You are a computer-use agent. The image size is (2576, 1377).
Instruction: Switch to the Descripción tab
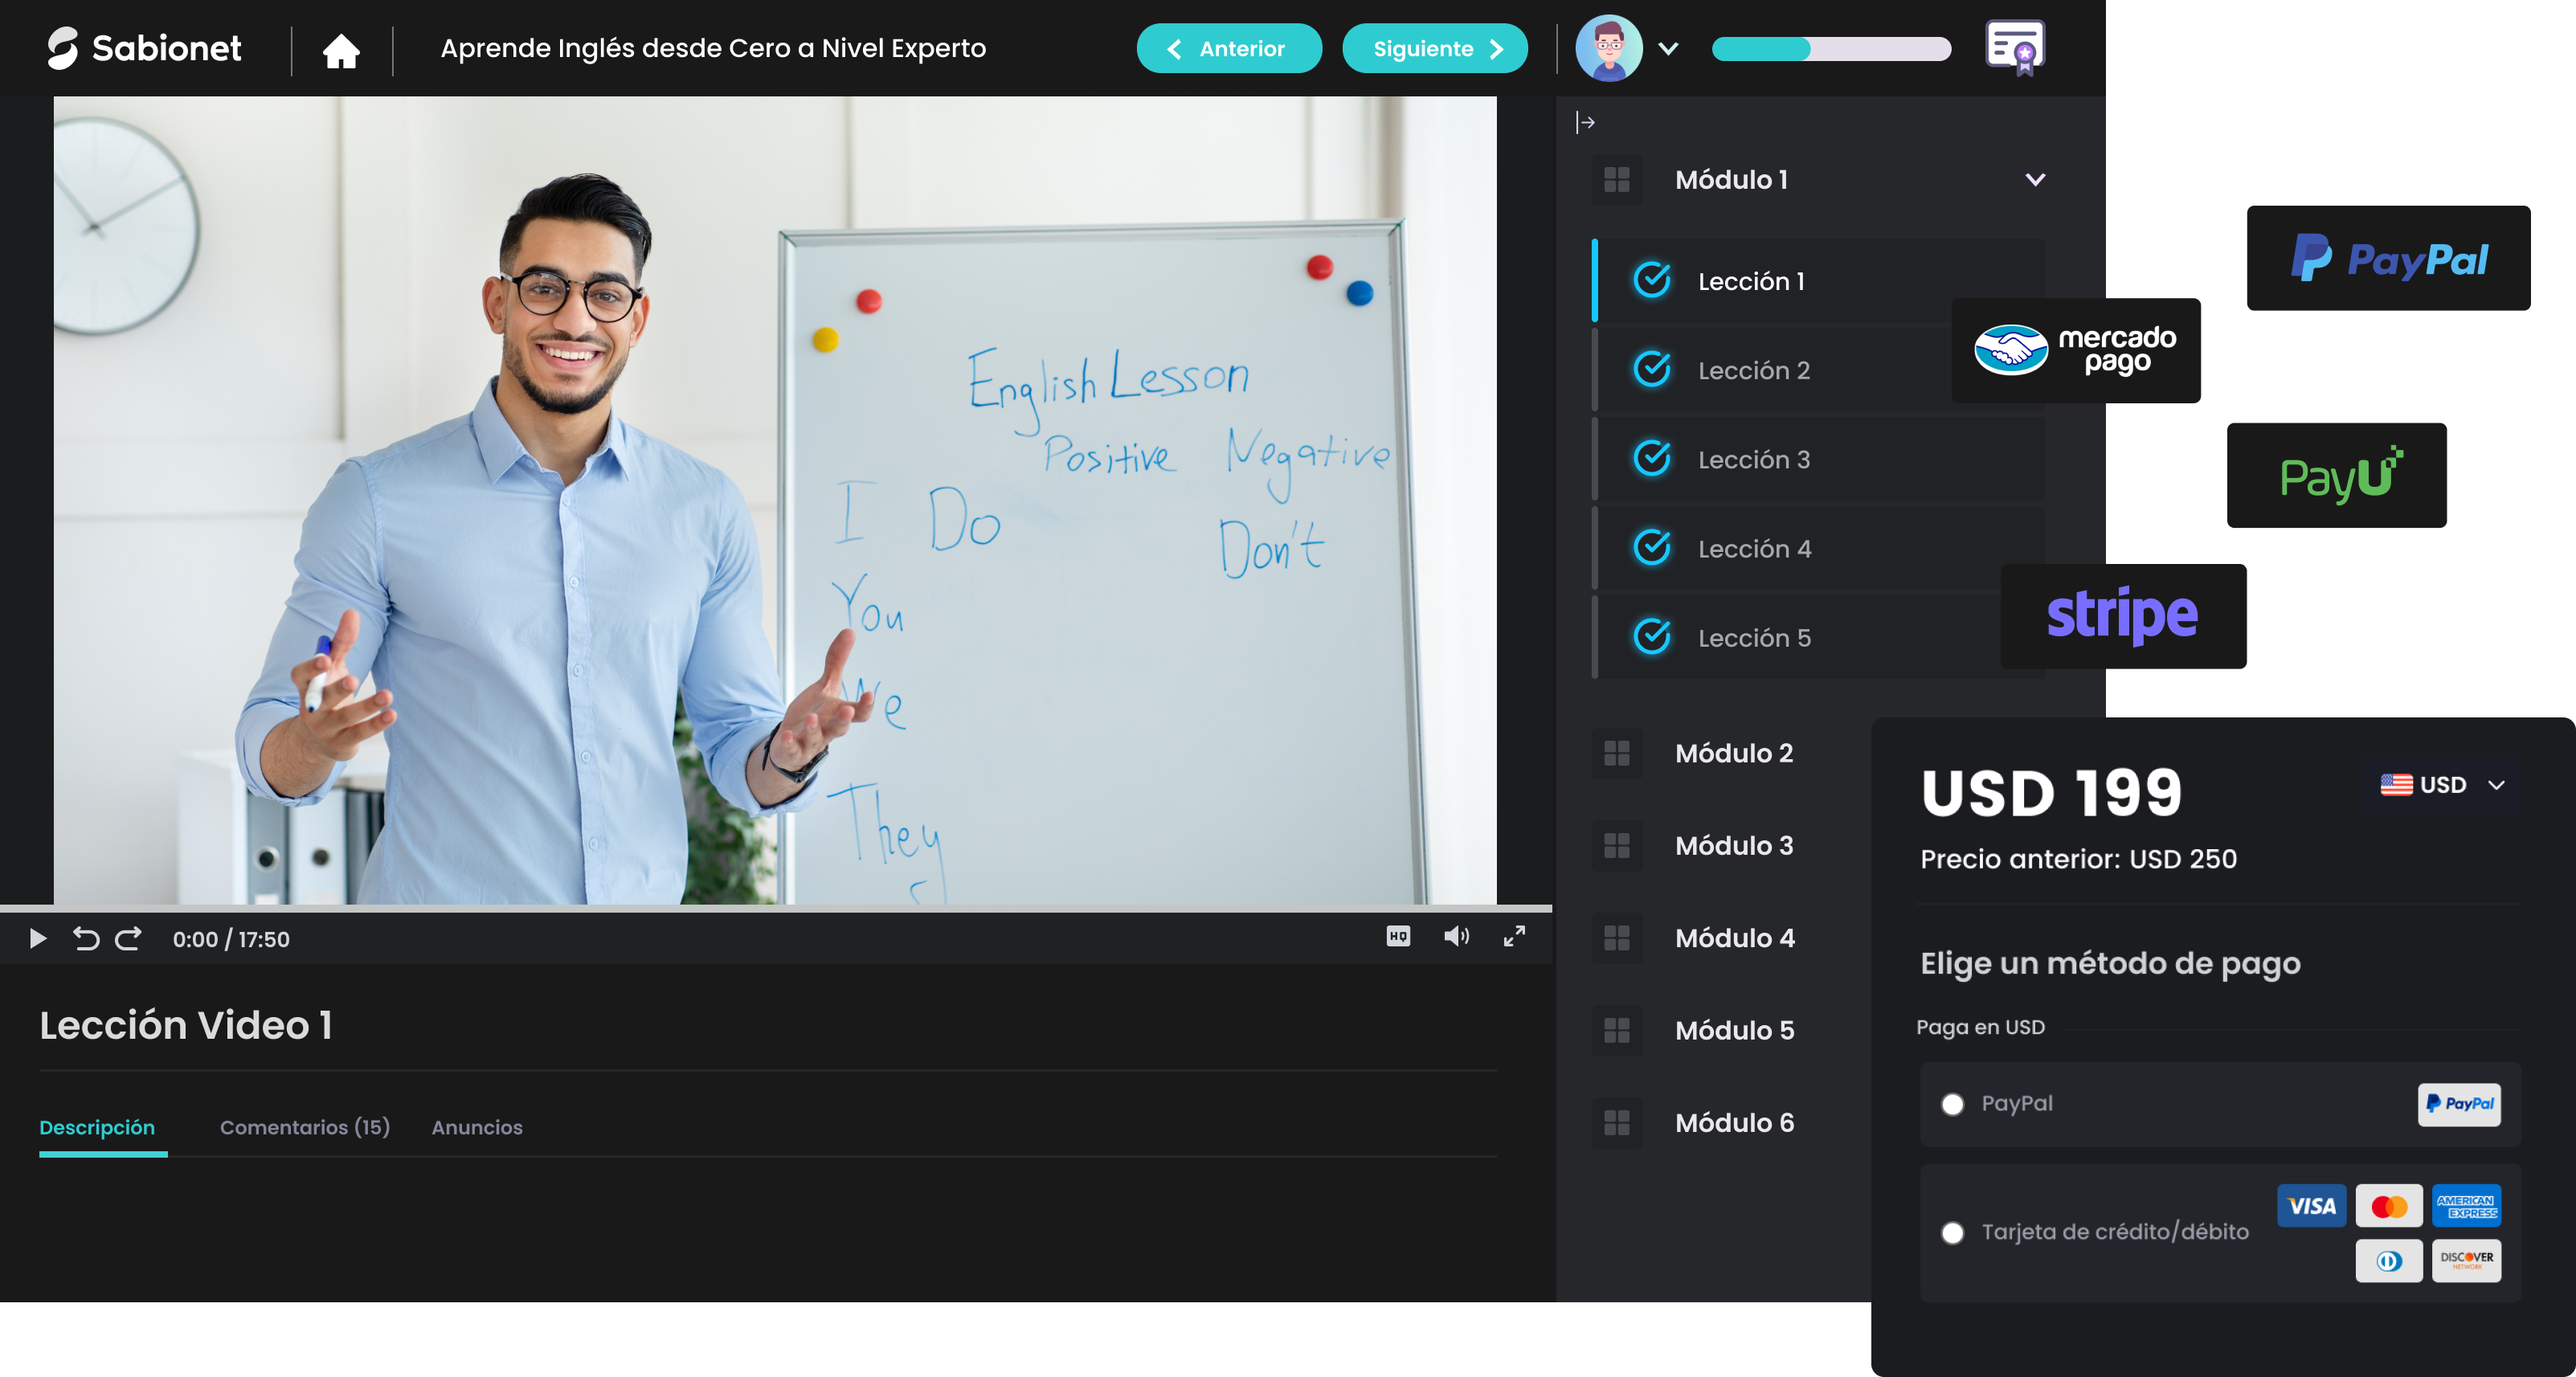tap(97, 1127)
